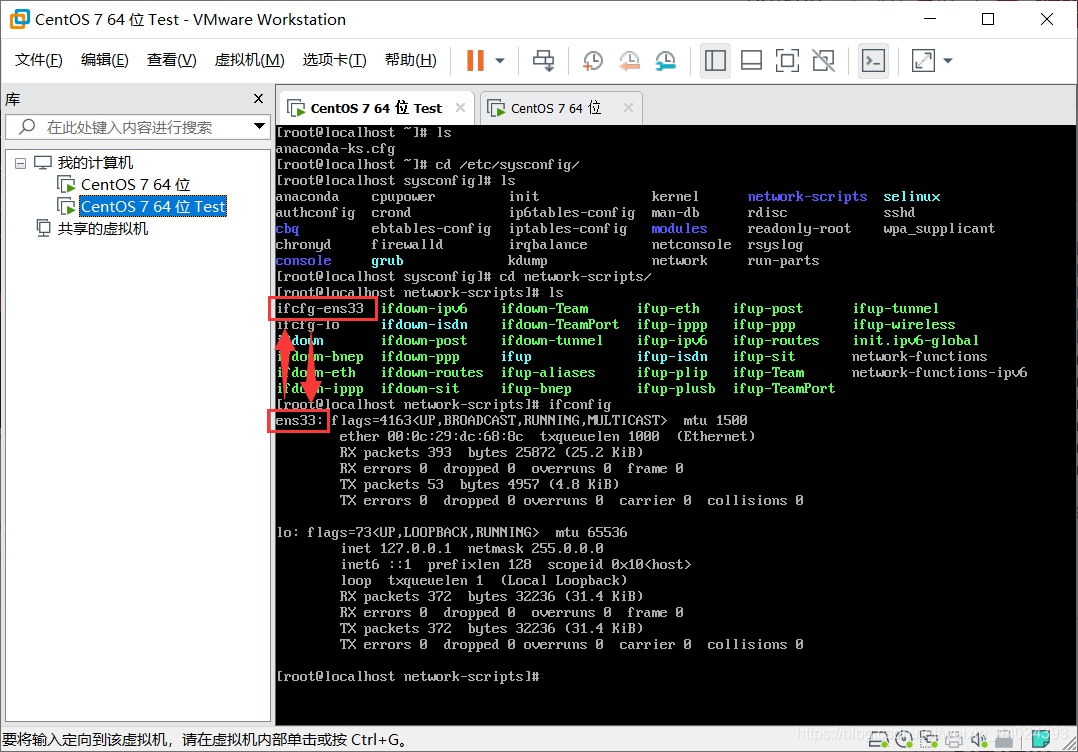Viewport: 1078px width, 752px height.
Task: Revert virtual machine to previous snapshot
Action: point(629,60)
